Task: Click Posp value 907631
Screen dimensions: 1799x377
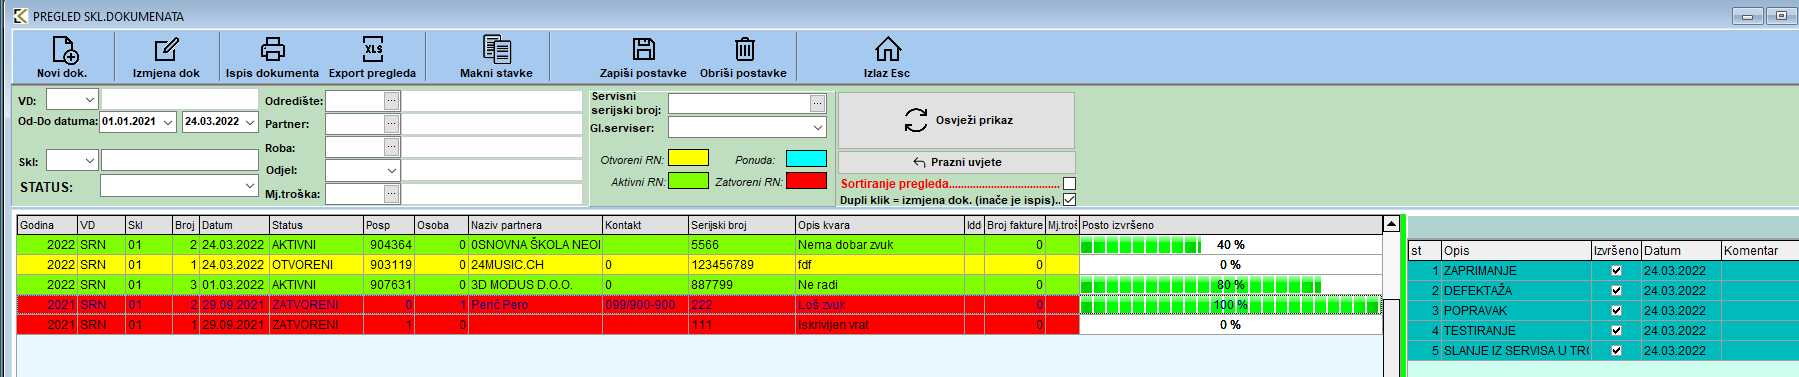Action: coord(389,285)
